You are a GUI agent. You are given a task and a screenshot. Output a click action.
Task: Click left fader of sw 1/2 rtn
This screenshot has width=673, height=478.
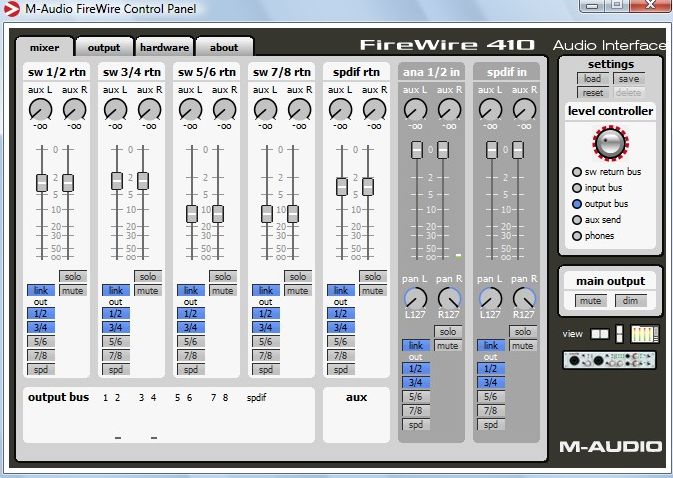42,183
